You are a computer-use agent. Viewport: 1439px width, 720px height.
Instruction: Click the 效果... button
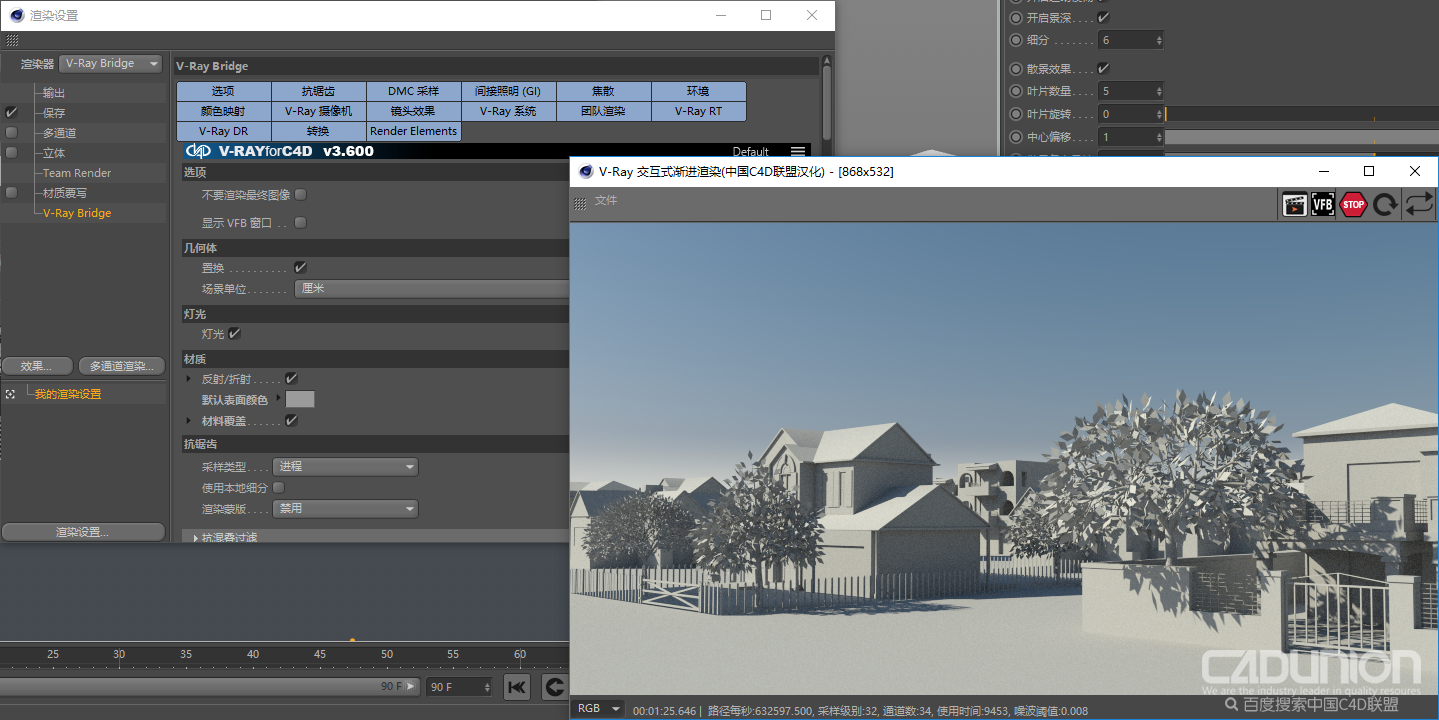(x=38, y=366)
